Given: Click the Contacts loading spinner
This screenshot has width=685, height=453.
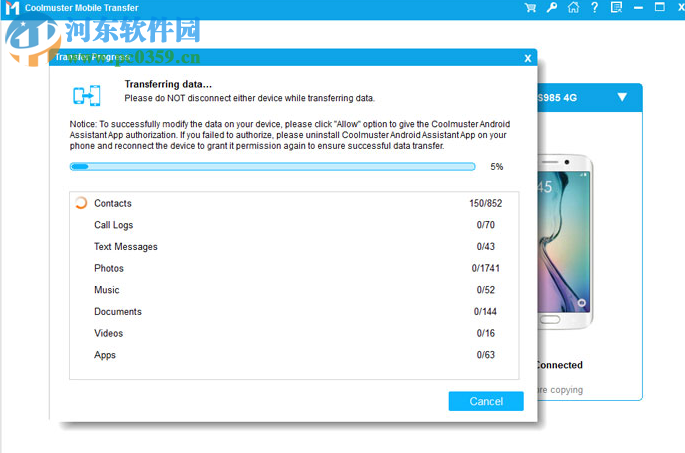Looking at the screenshot, I should (81, 203).
